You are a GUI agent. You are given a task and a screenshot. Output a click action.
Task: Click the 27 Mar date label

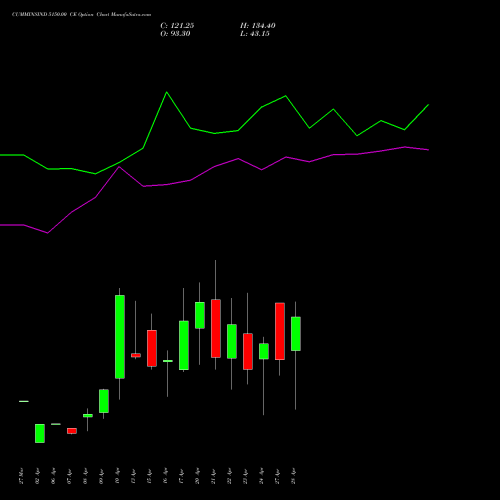click(x=21, y=476)
